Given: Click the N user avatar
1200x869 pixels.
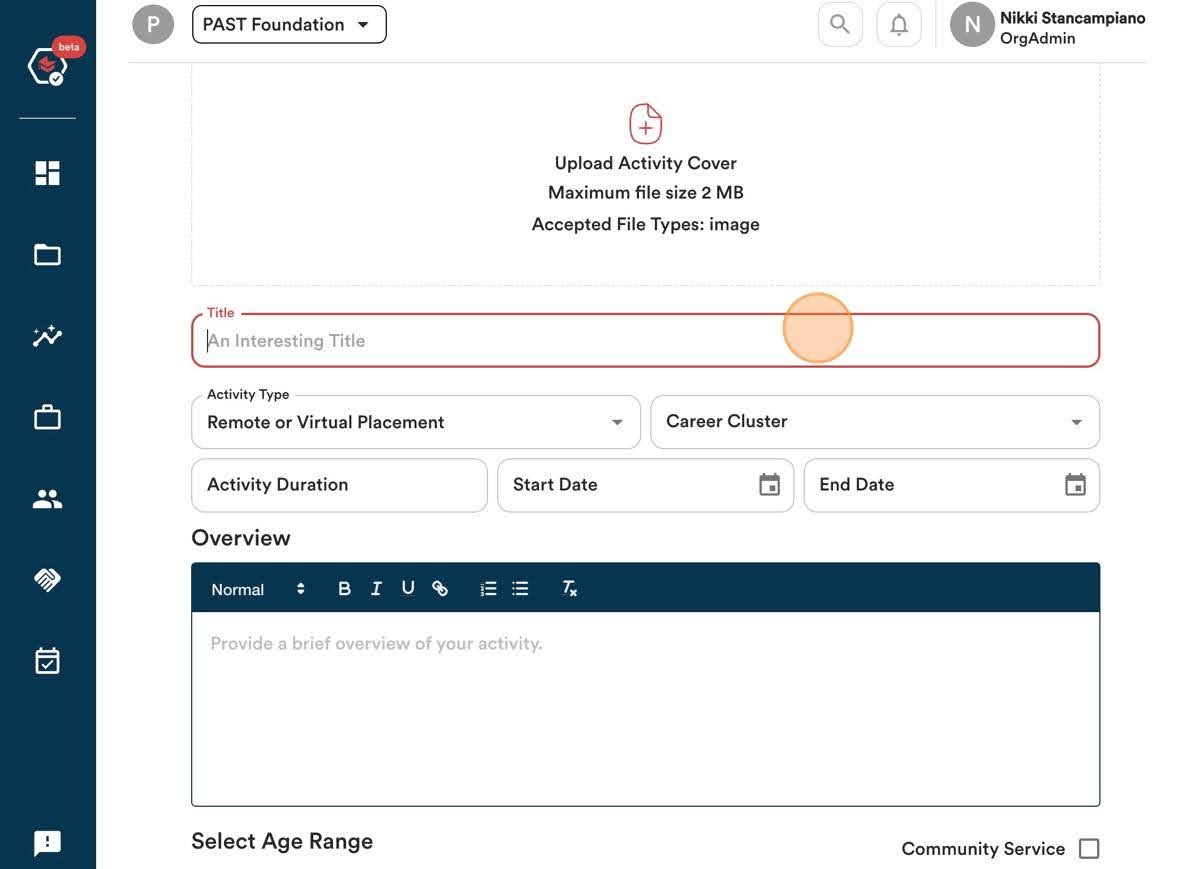Looking at the screenshot, I should (x=972, y=24).
